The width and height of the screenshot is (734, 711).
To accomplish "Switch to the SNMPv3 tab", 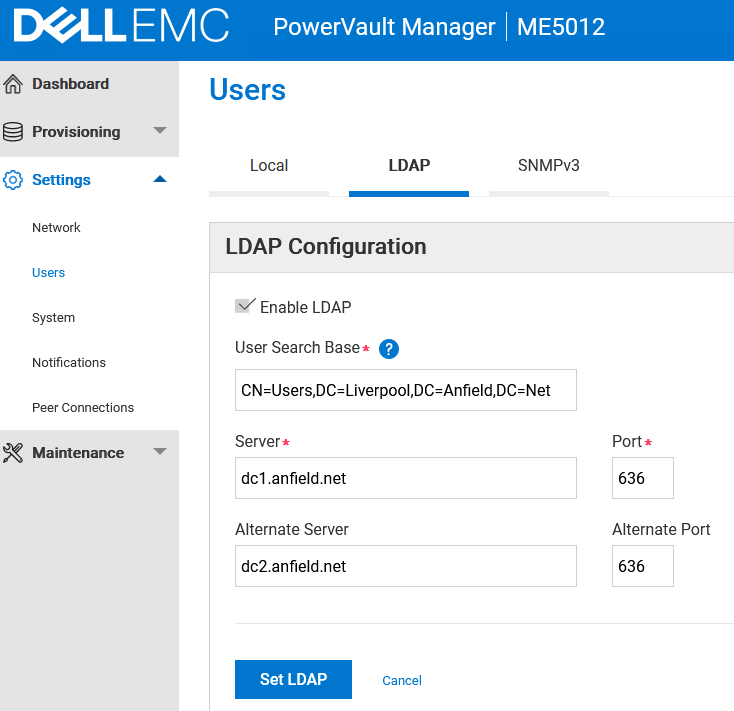I will click(548, 166).
